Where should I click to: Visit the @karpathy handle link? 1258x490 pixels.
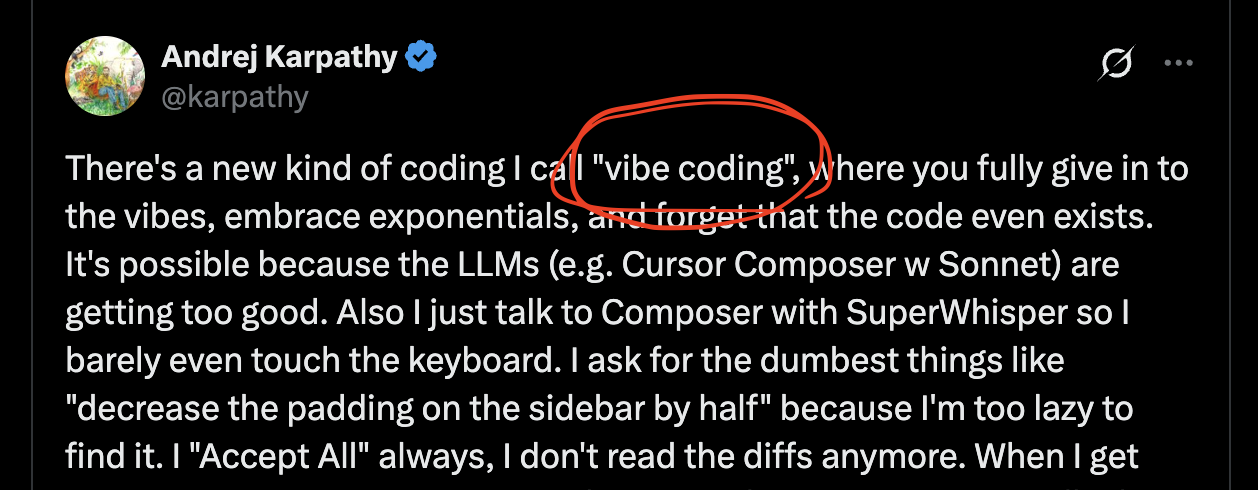coord(235,97)
